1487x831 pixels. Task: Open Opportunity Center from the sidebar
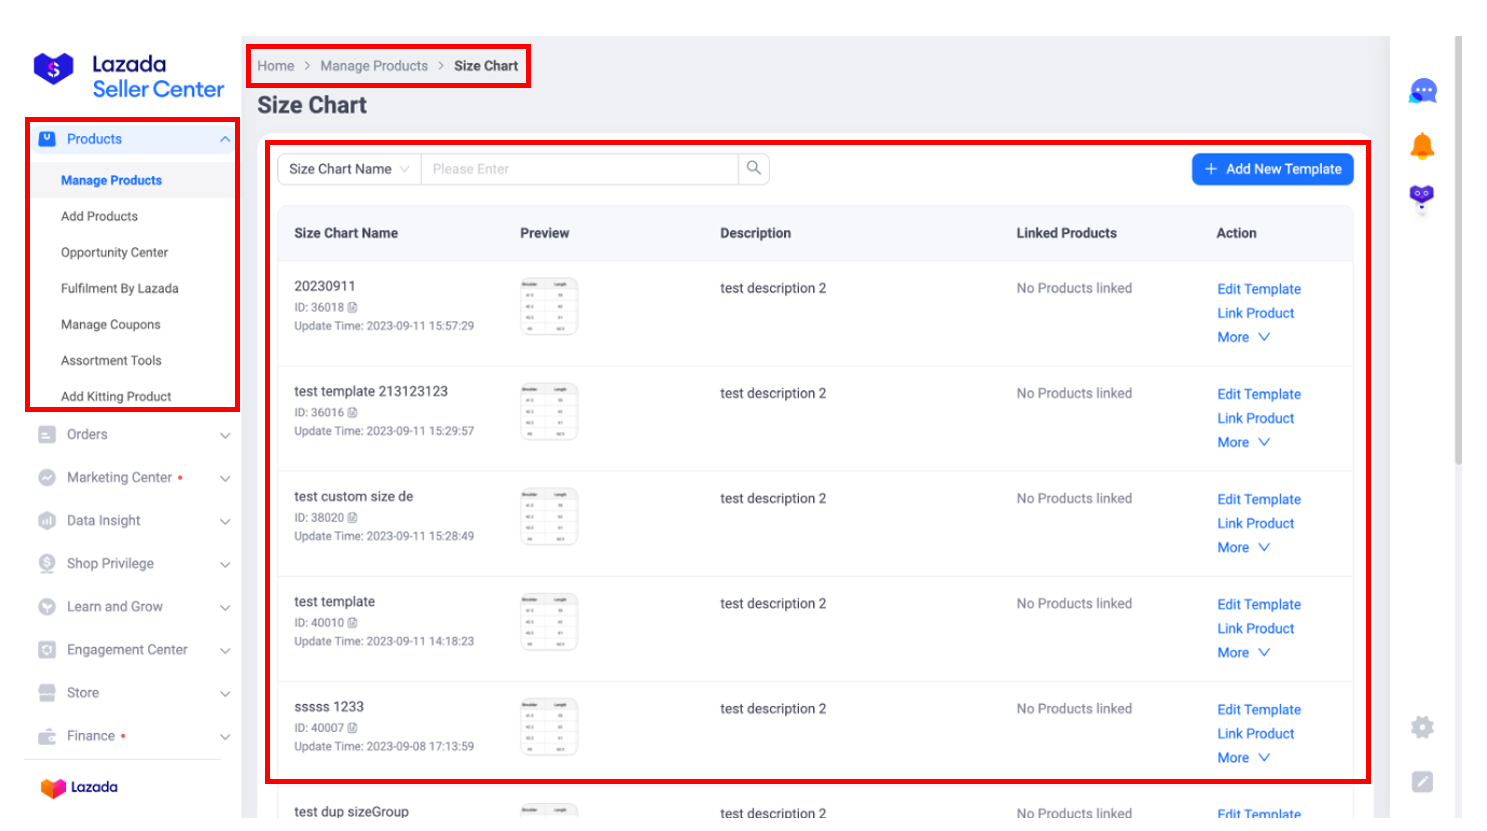tap(115, 252)
